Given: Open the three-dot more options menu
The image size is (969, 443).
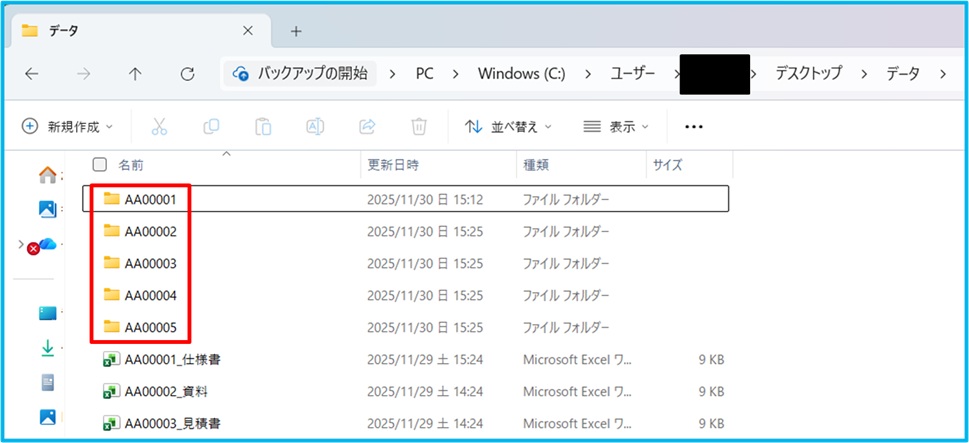Looking at the screenshot, I should (694, 127).
